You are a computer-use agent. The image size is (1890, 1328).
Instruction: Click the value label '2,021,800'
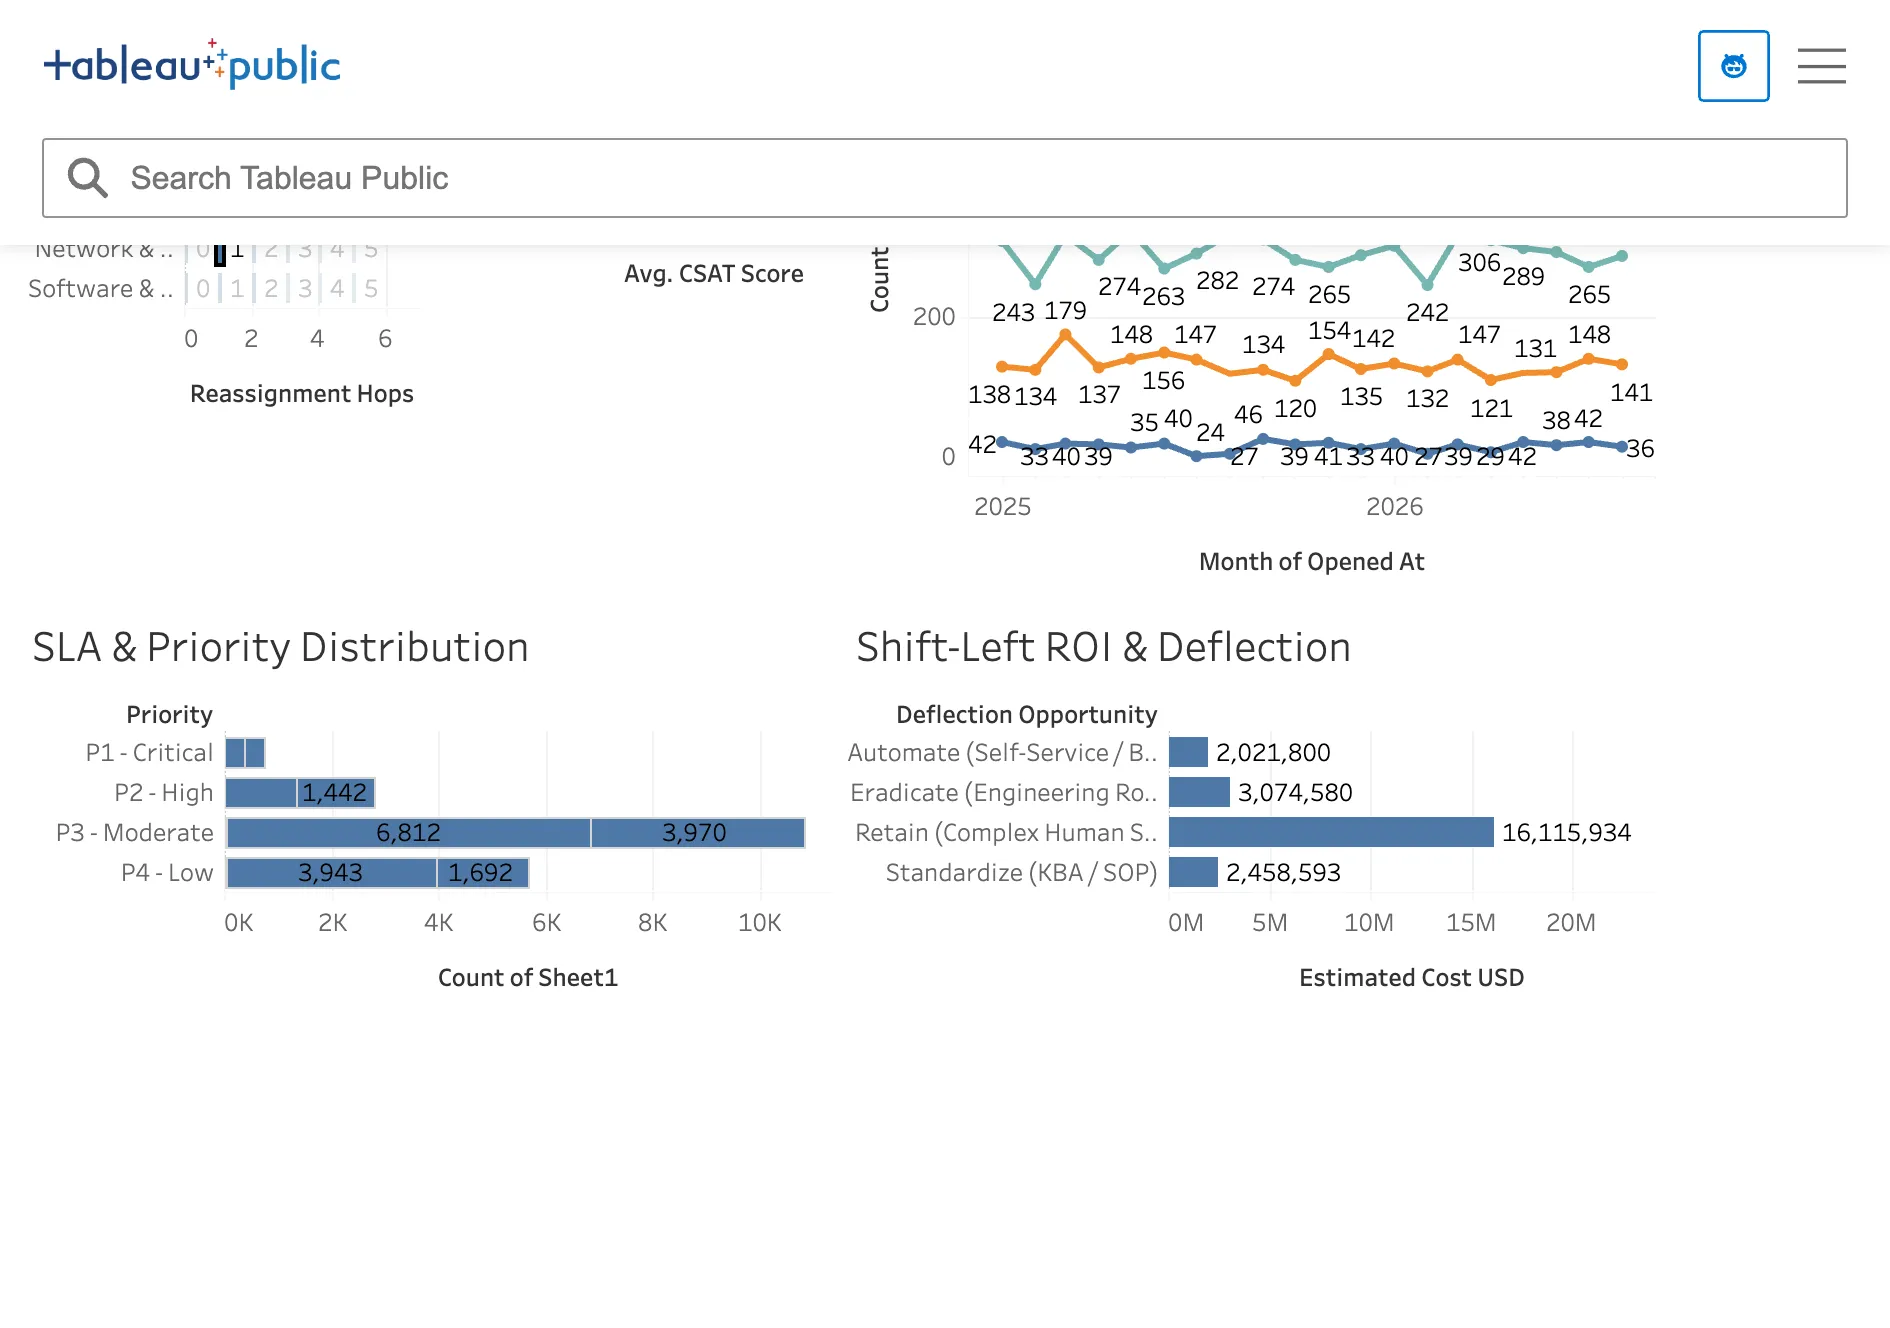click(x=1273, y=753)
